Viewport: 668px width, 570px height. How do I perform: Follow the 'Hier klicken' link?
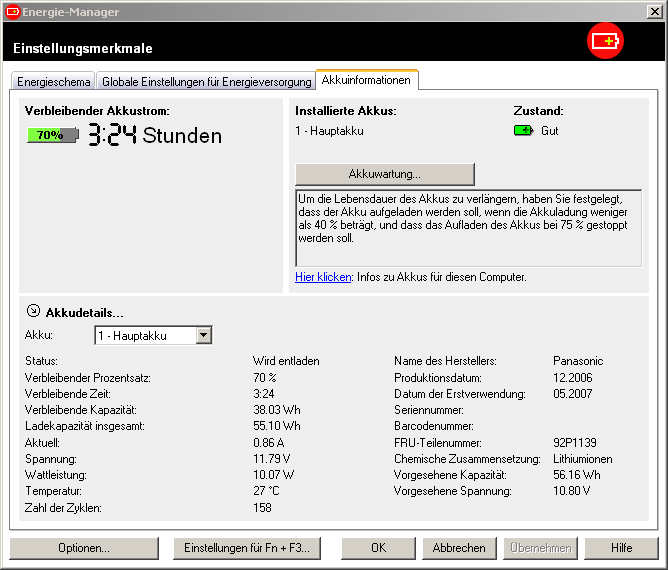(x=323, y=277)
